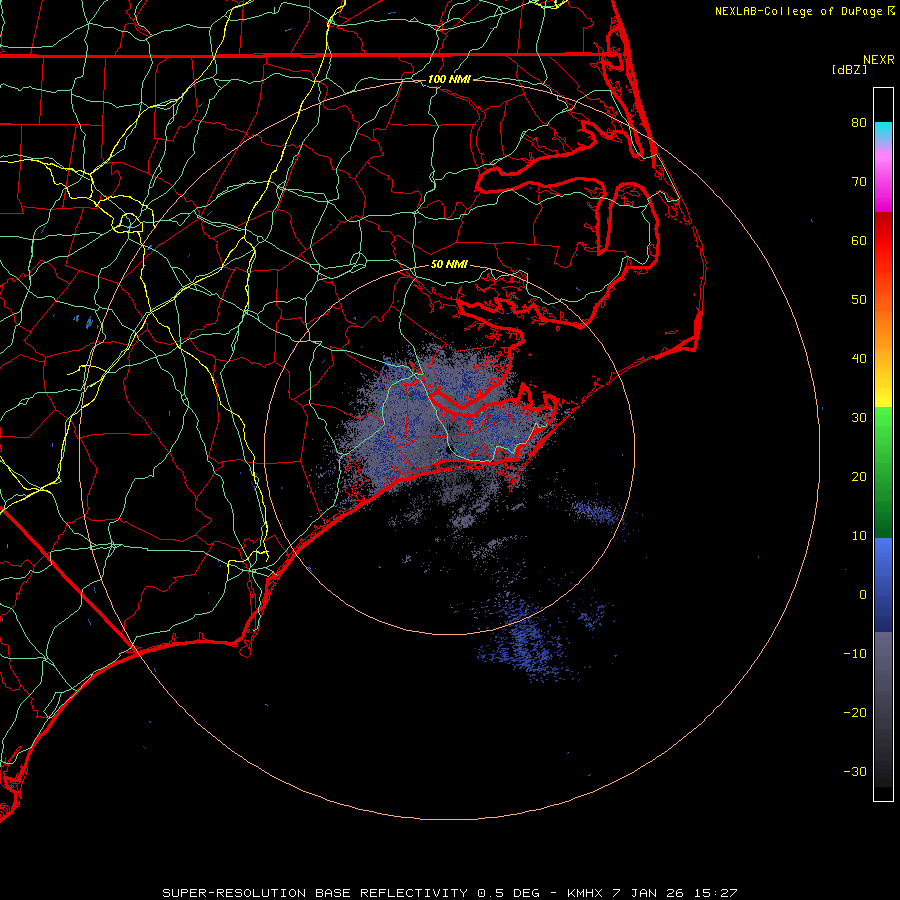Click the 0.5 DEG elevation text
The height and width of the screenshot is (900, 900).
508,893
